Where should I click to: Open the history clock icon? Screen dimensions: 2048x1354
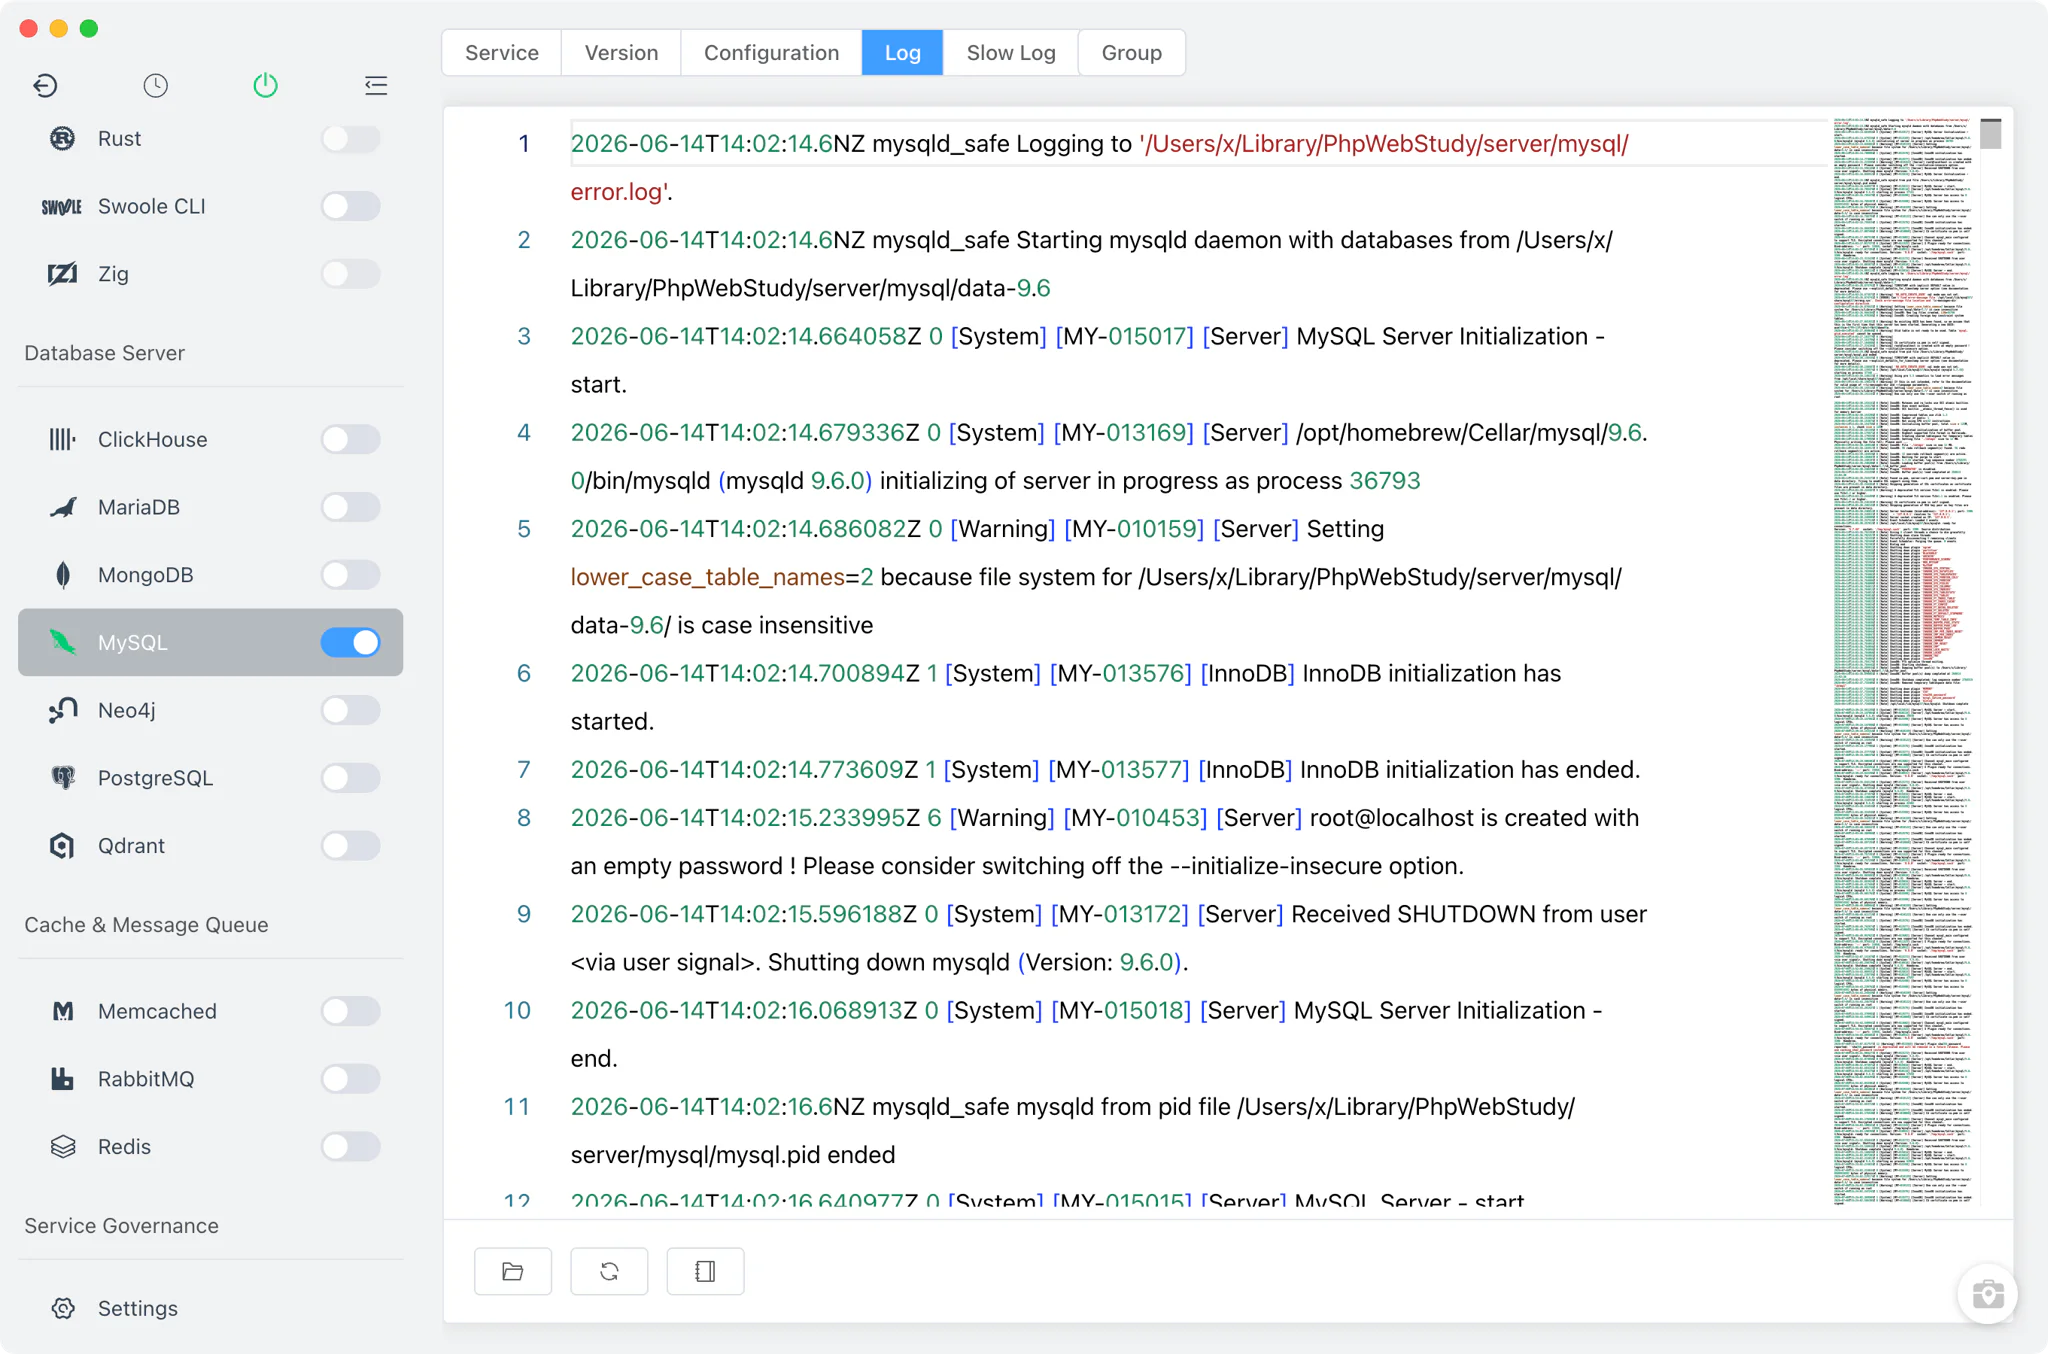[155, 86]
